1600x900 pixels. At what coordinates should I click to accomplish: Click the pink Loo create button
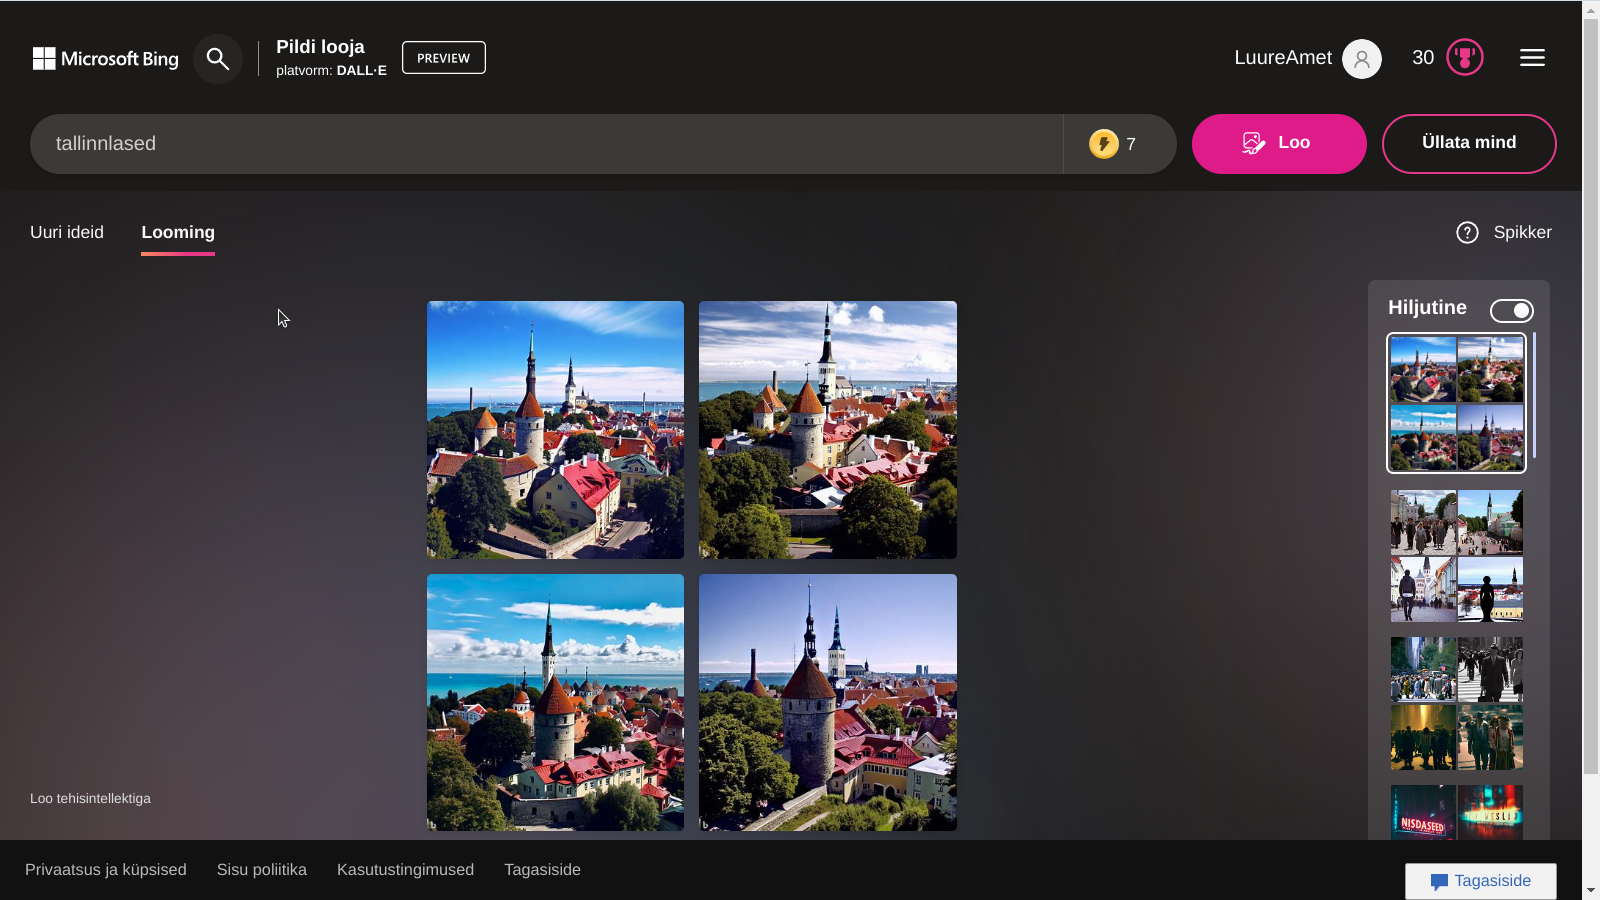tap(1279, 144)
